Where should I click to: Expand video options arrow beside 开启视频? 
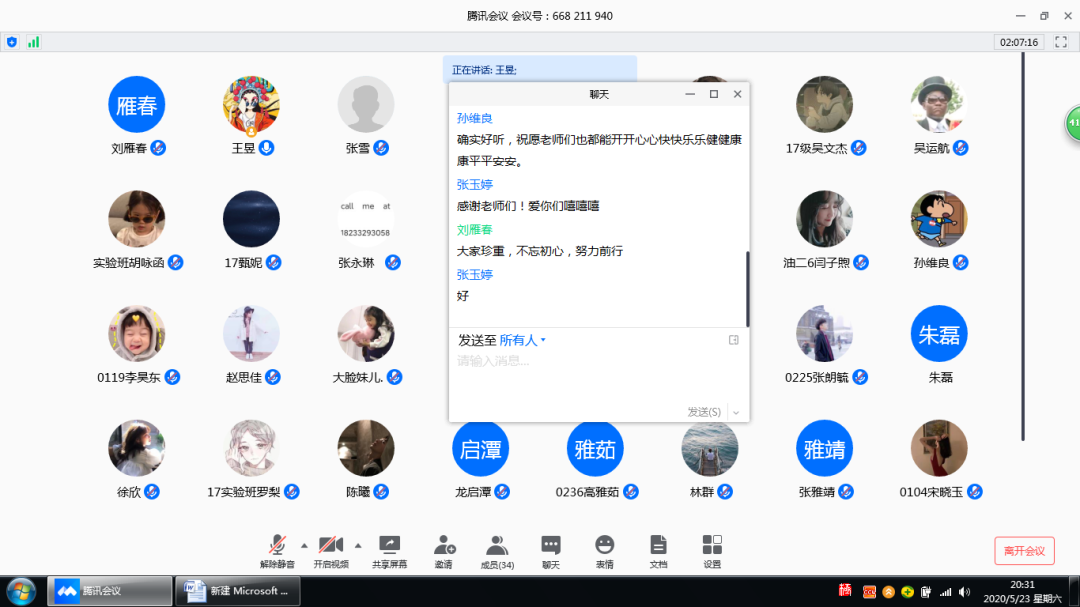358,545
